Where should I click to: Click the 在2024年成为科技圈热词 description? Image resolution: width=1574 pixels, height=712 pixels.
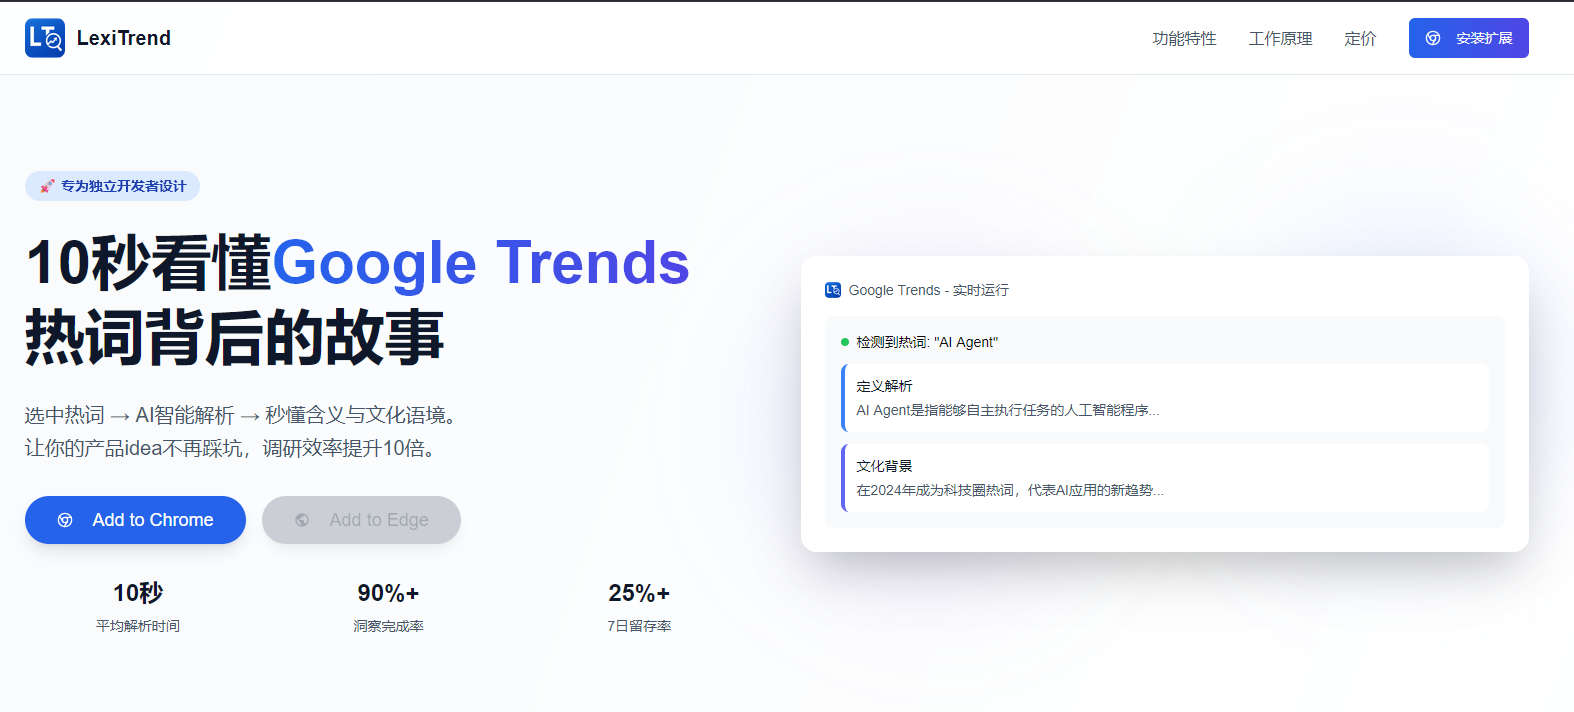(1010, 490)
